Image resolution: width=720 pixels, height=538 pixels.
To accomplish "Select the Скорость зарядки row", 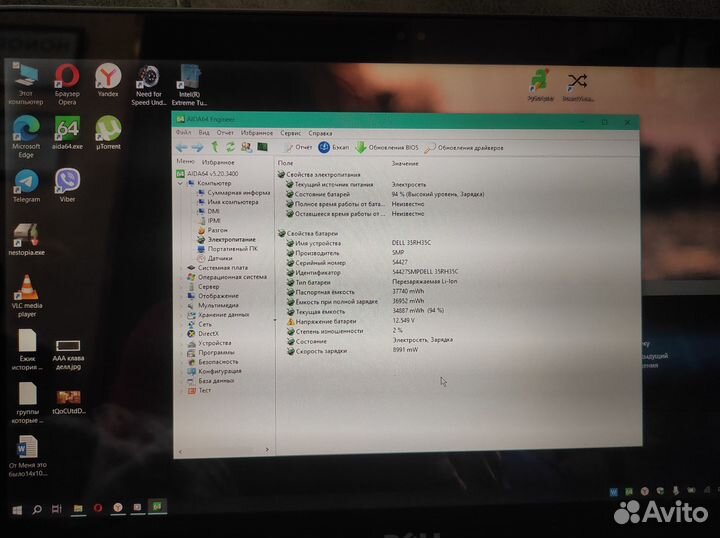I will point(352,351).
